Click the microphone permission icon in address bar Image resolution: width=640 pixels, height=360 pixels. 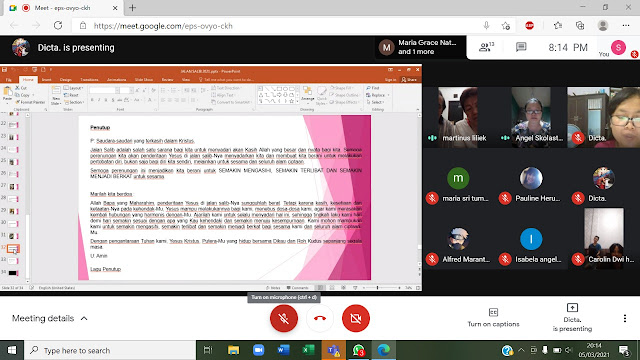(x=486, y=26)
